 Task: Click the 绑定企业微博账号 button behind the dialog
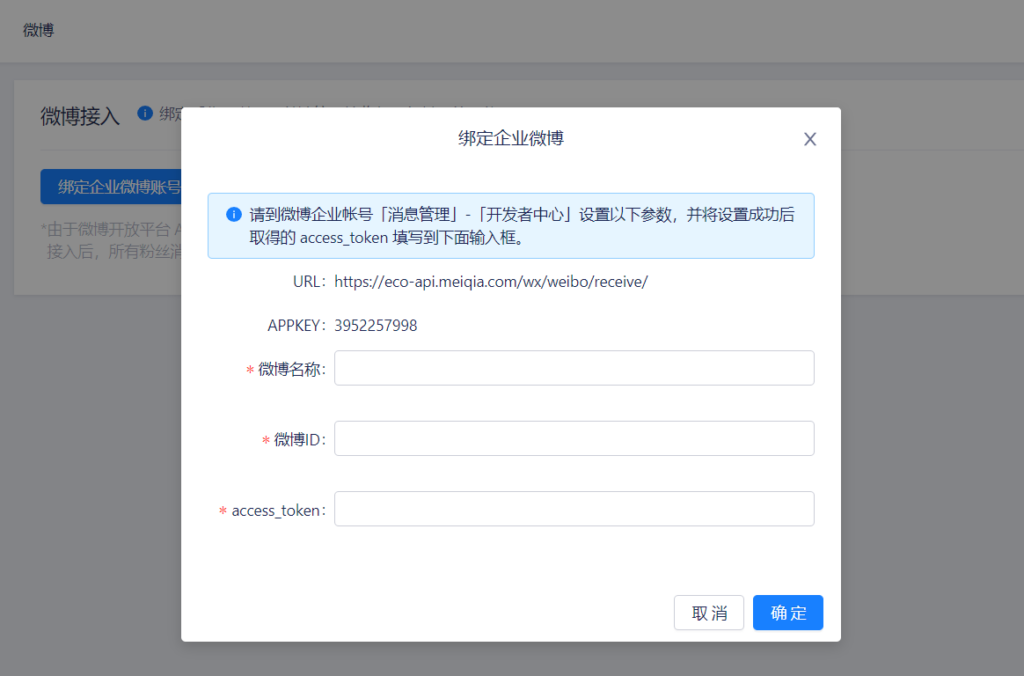click(x=111, y=187)
